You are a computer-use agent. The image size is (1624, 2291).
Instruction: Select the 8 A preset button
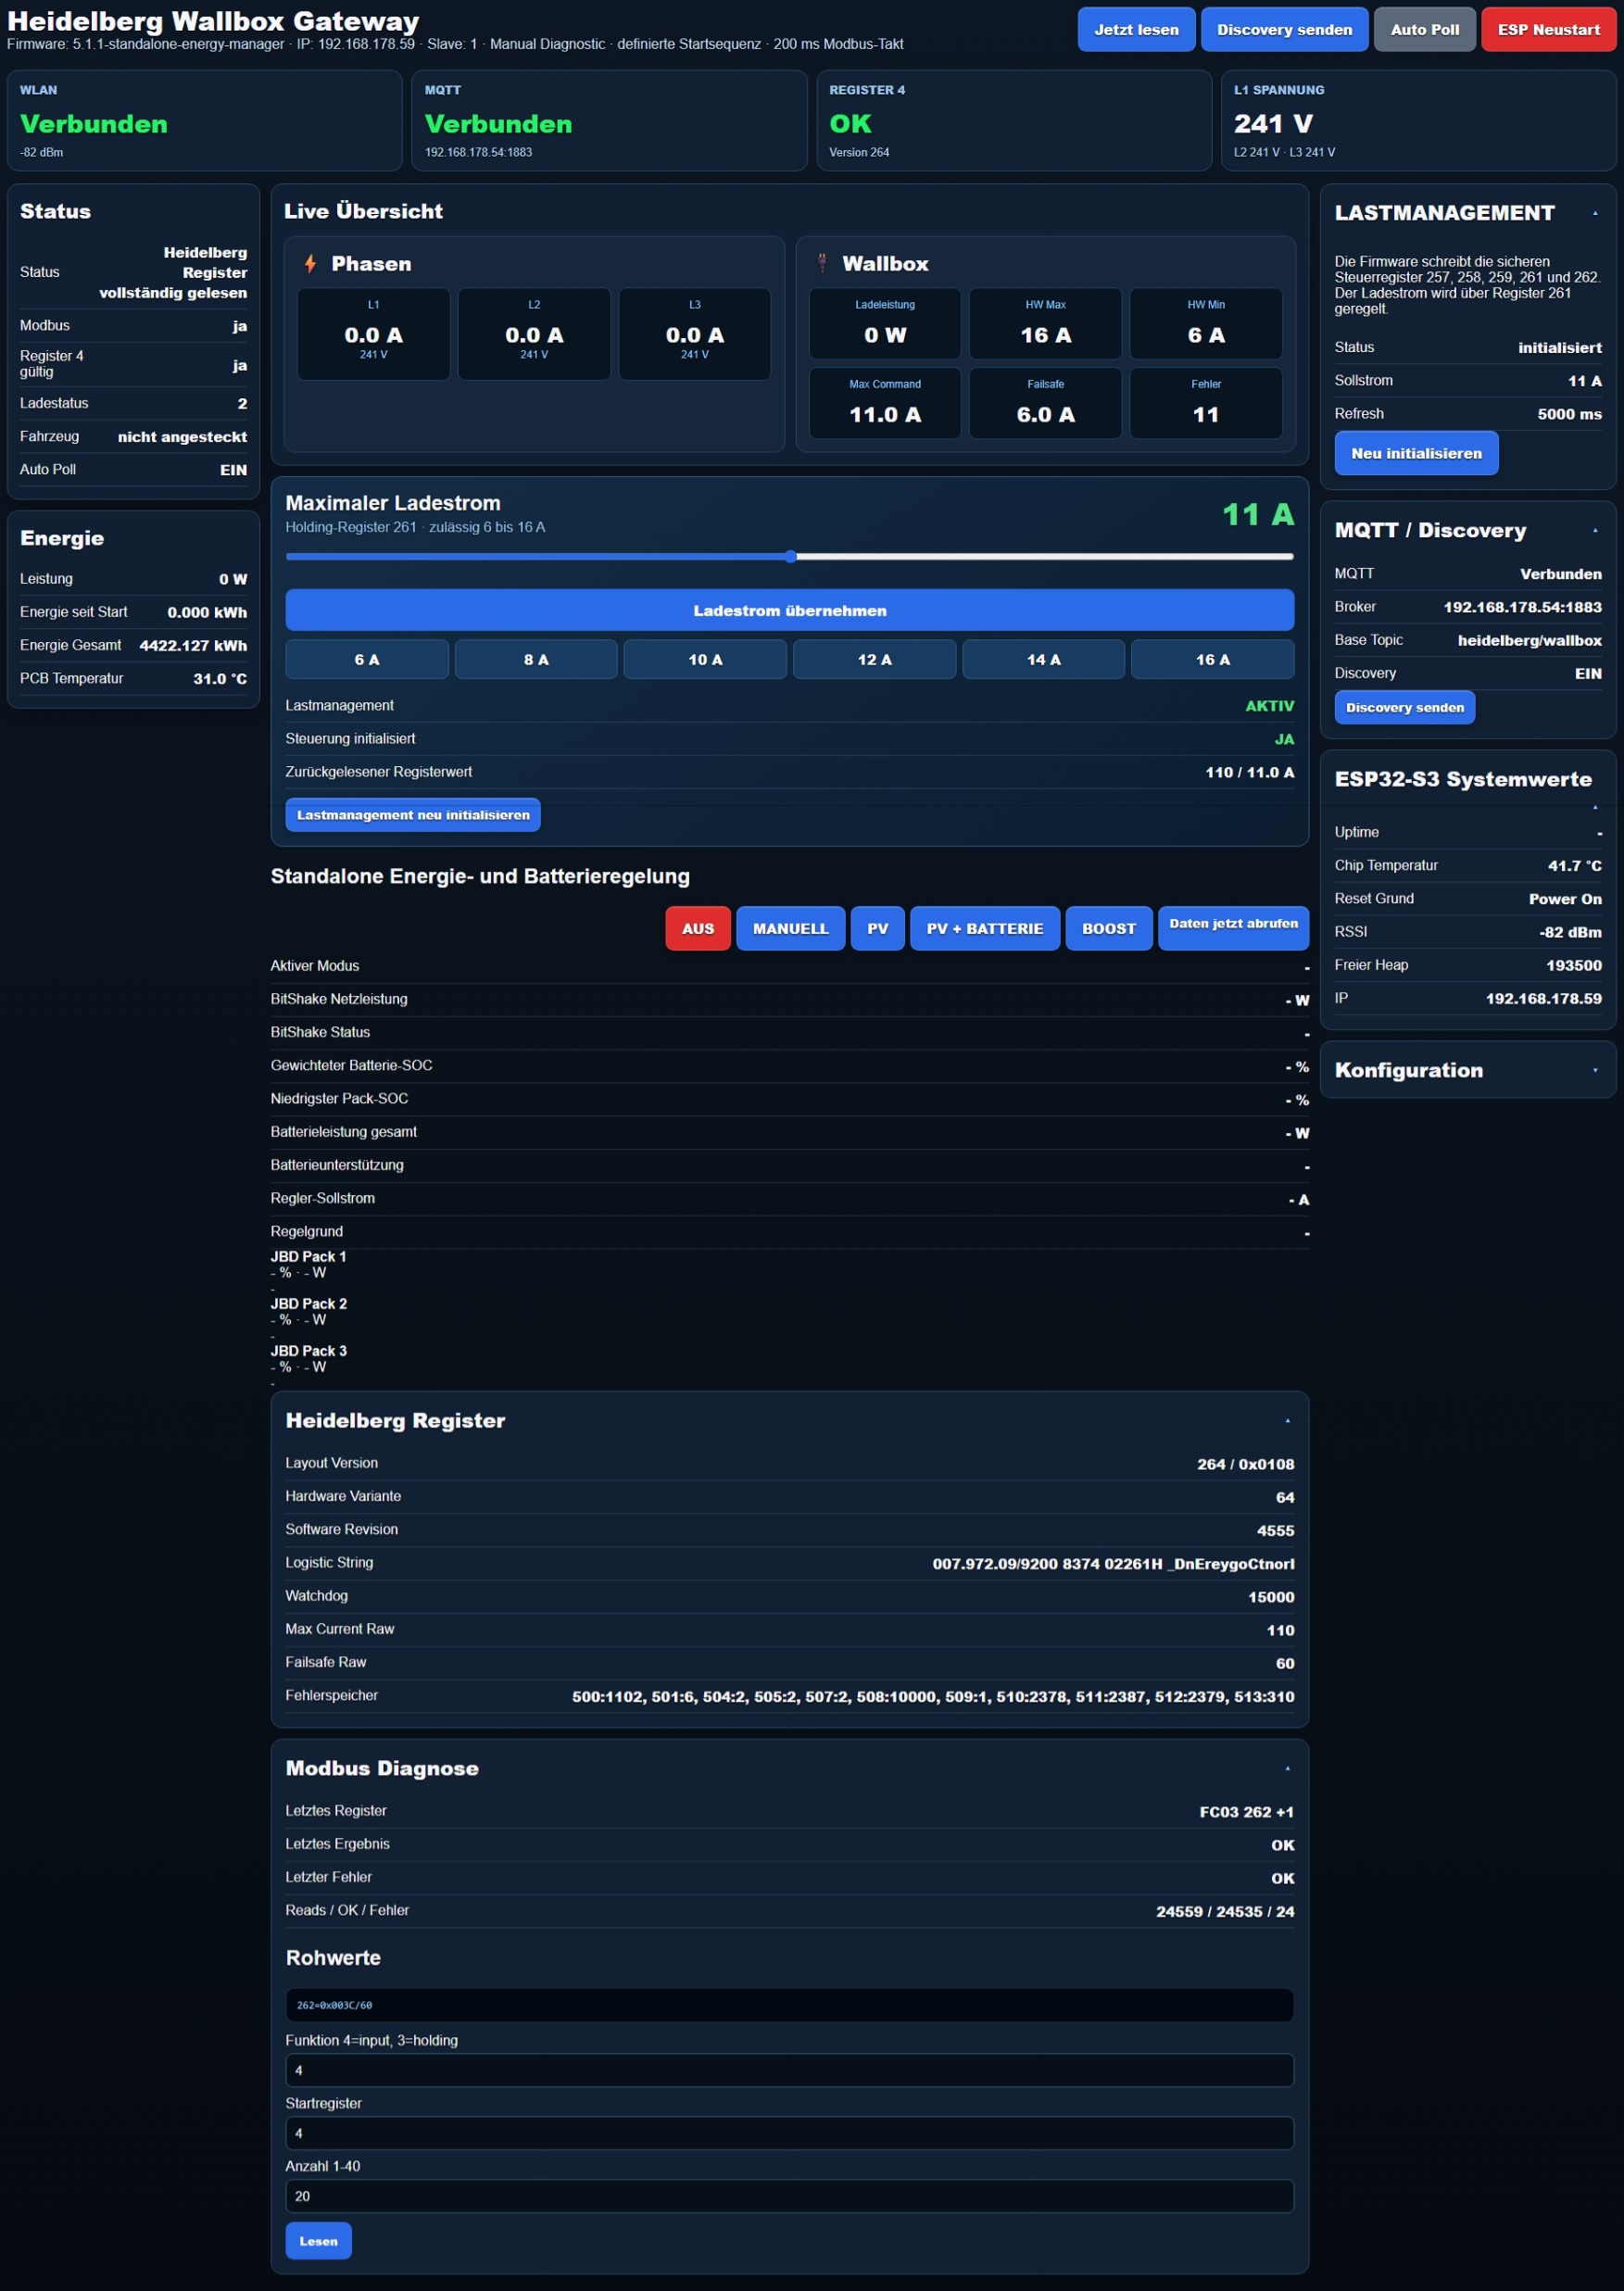coord(536,659)
